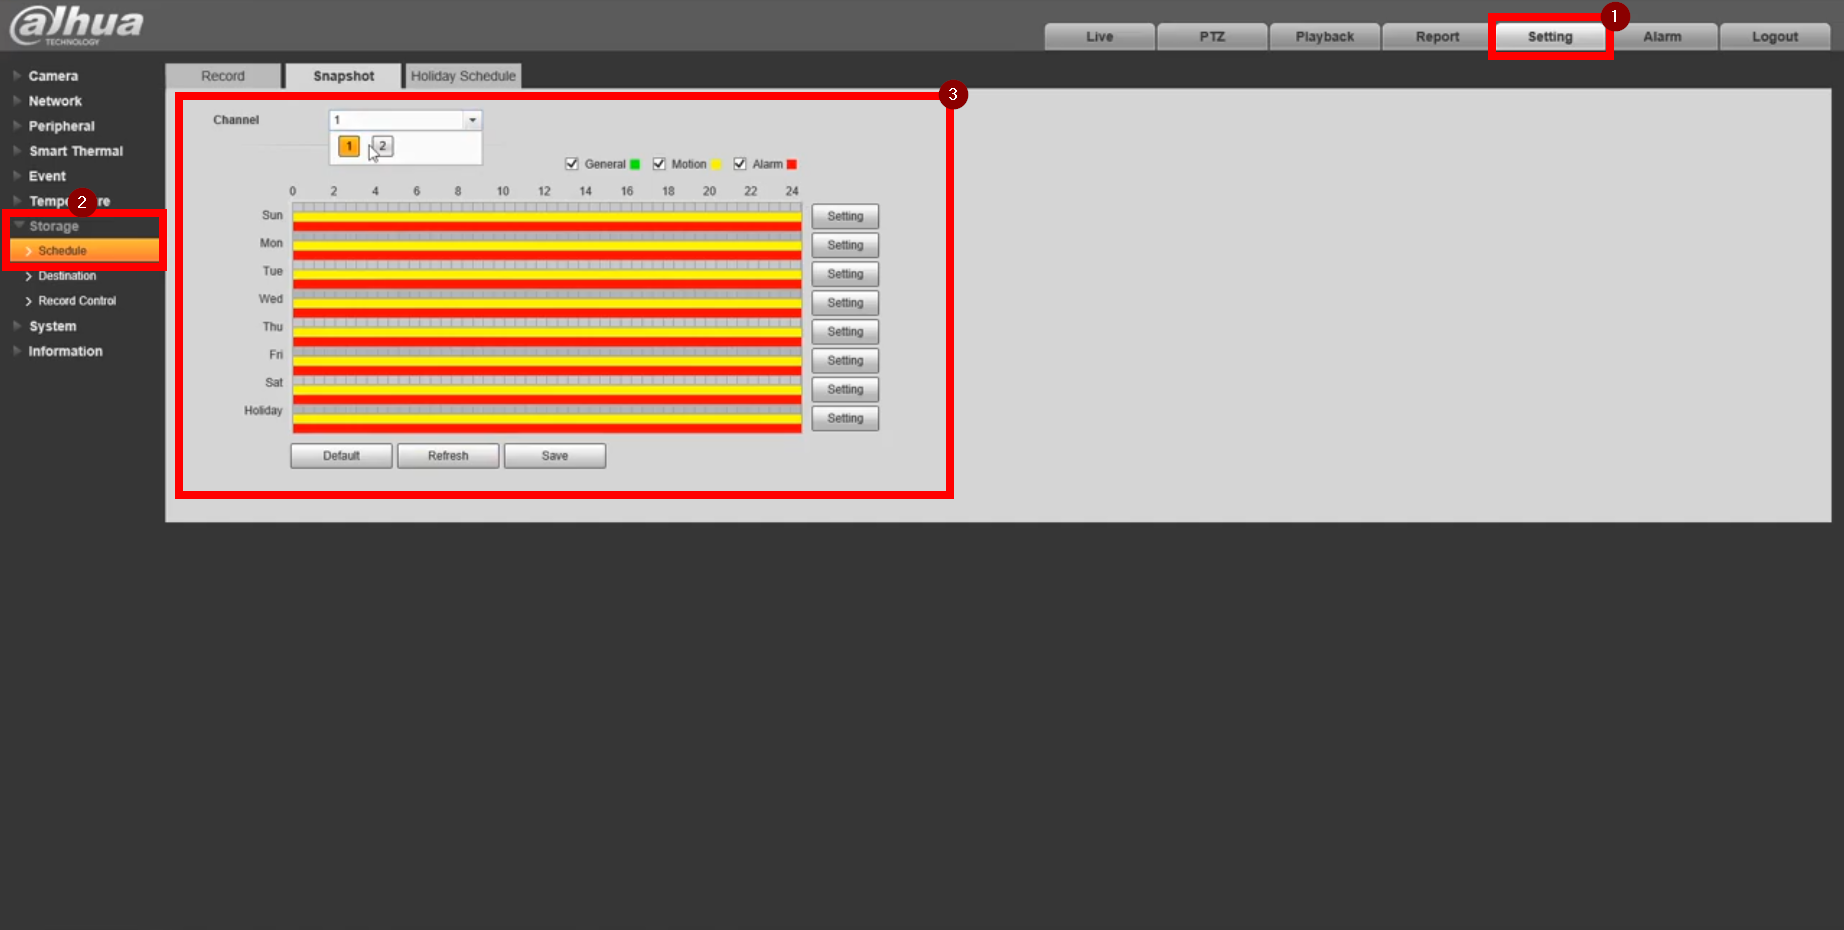
Task: Click the Fri timeline bar
Action: pos(547,361)
